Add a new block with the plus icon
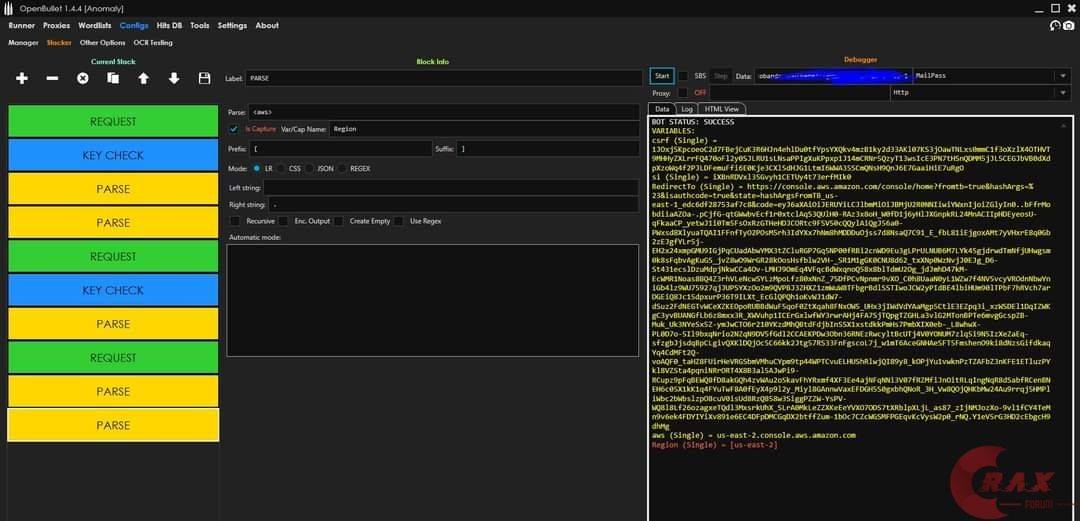The height and width of the screenshot is (521, 1080). (x=22, y=79)
